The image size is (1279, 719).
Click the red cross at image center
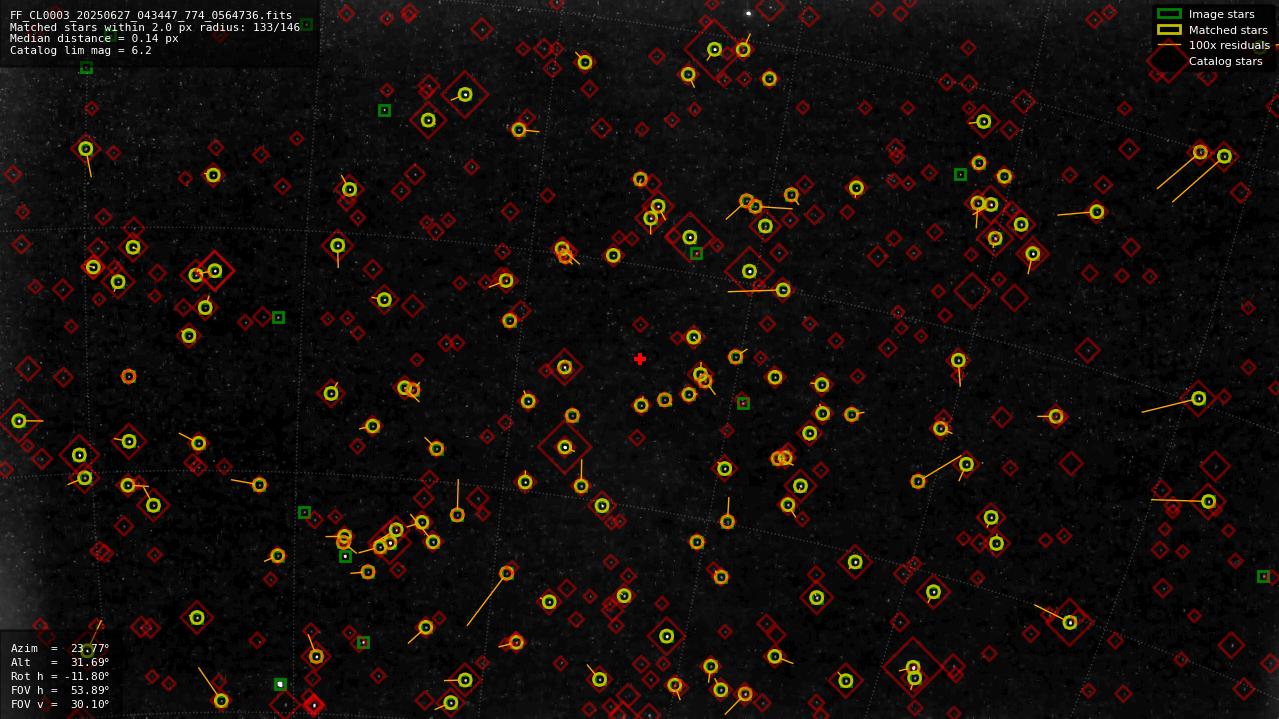coord(640,359)
